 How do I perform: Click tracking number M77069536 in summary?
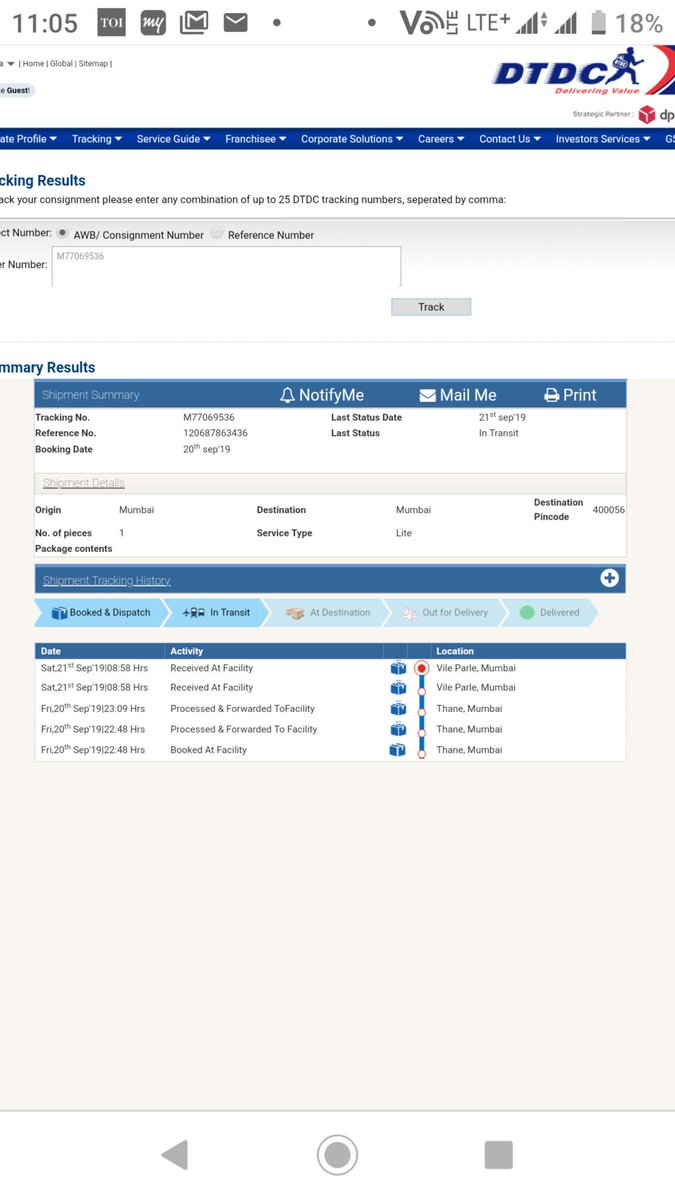[209, 417]
